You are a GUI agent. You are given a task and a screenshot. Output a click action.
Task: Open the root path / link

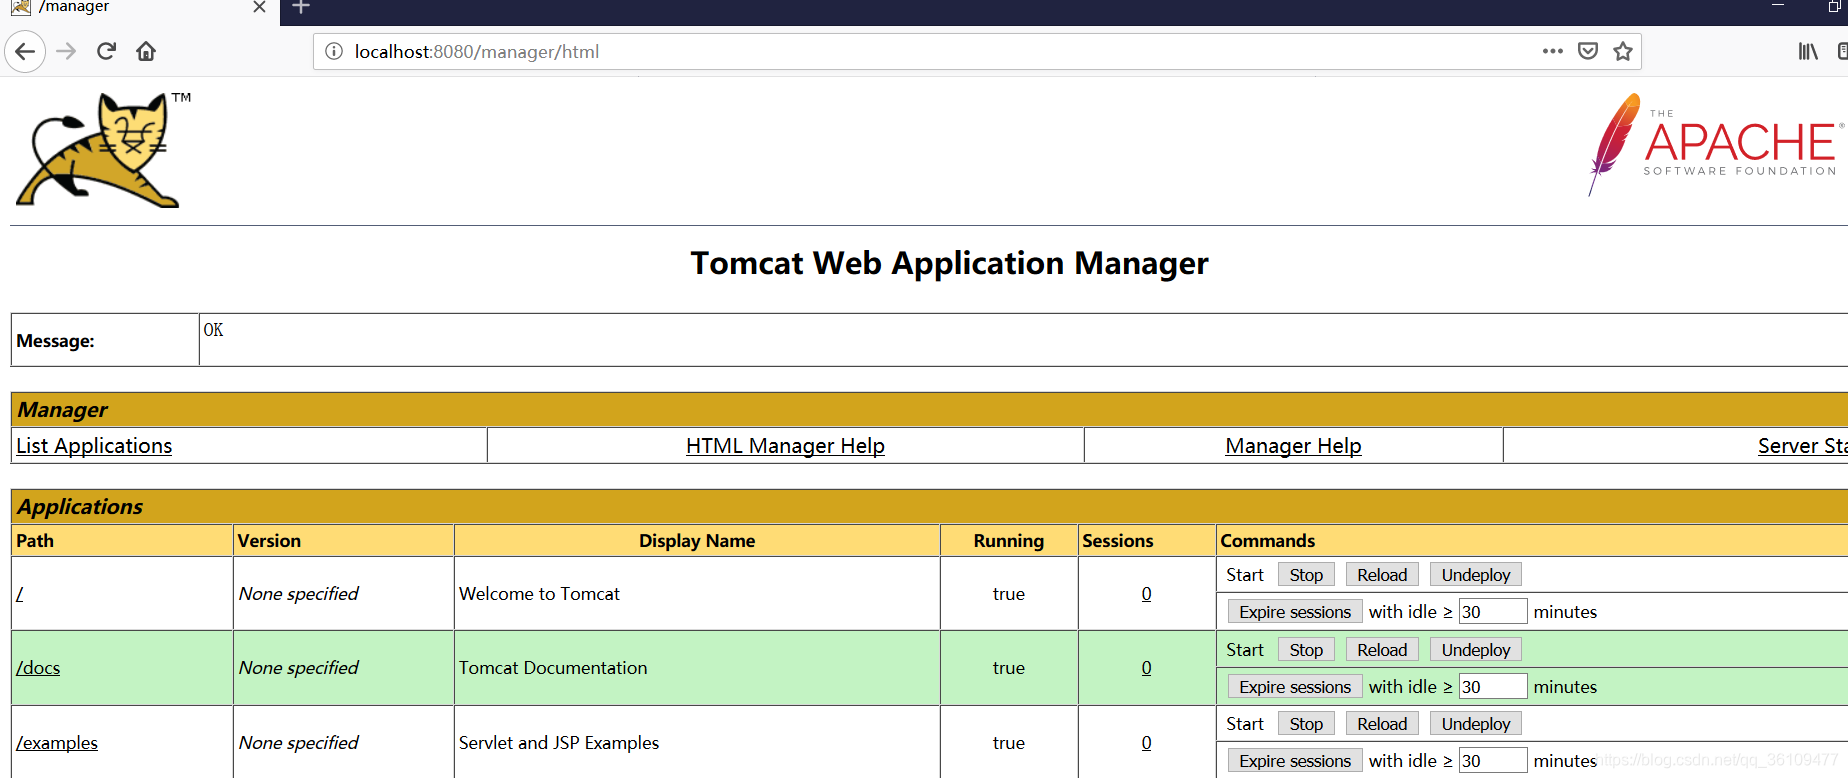tap(20, 594)
